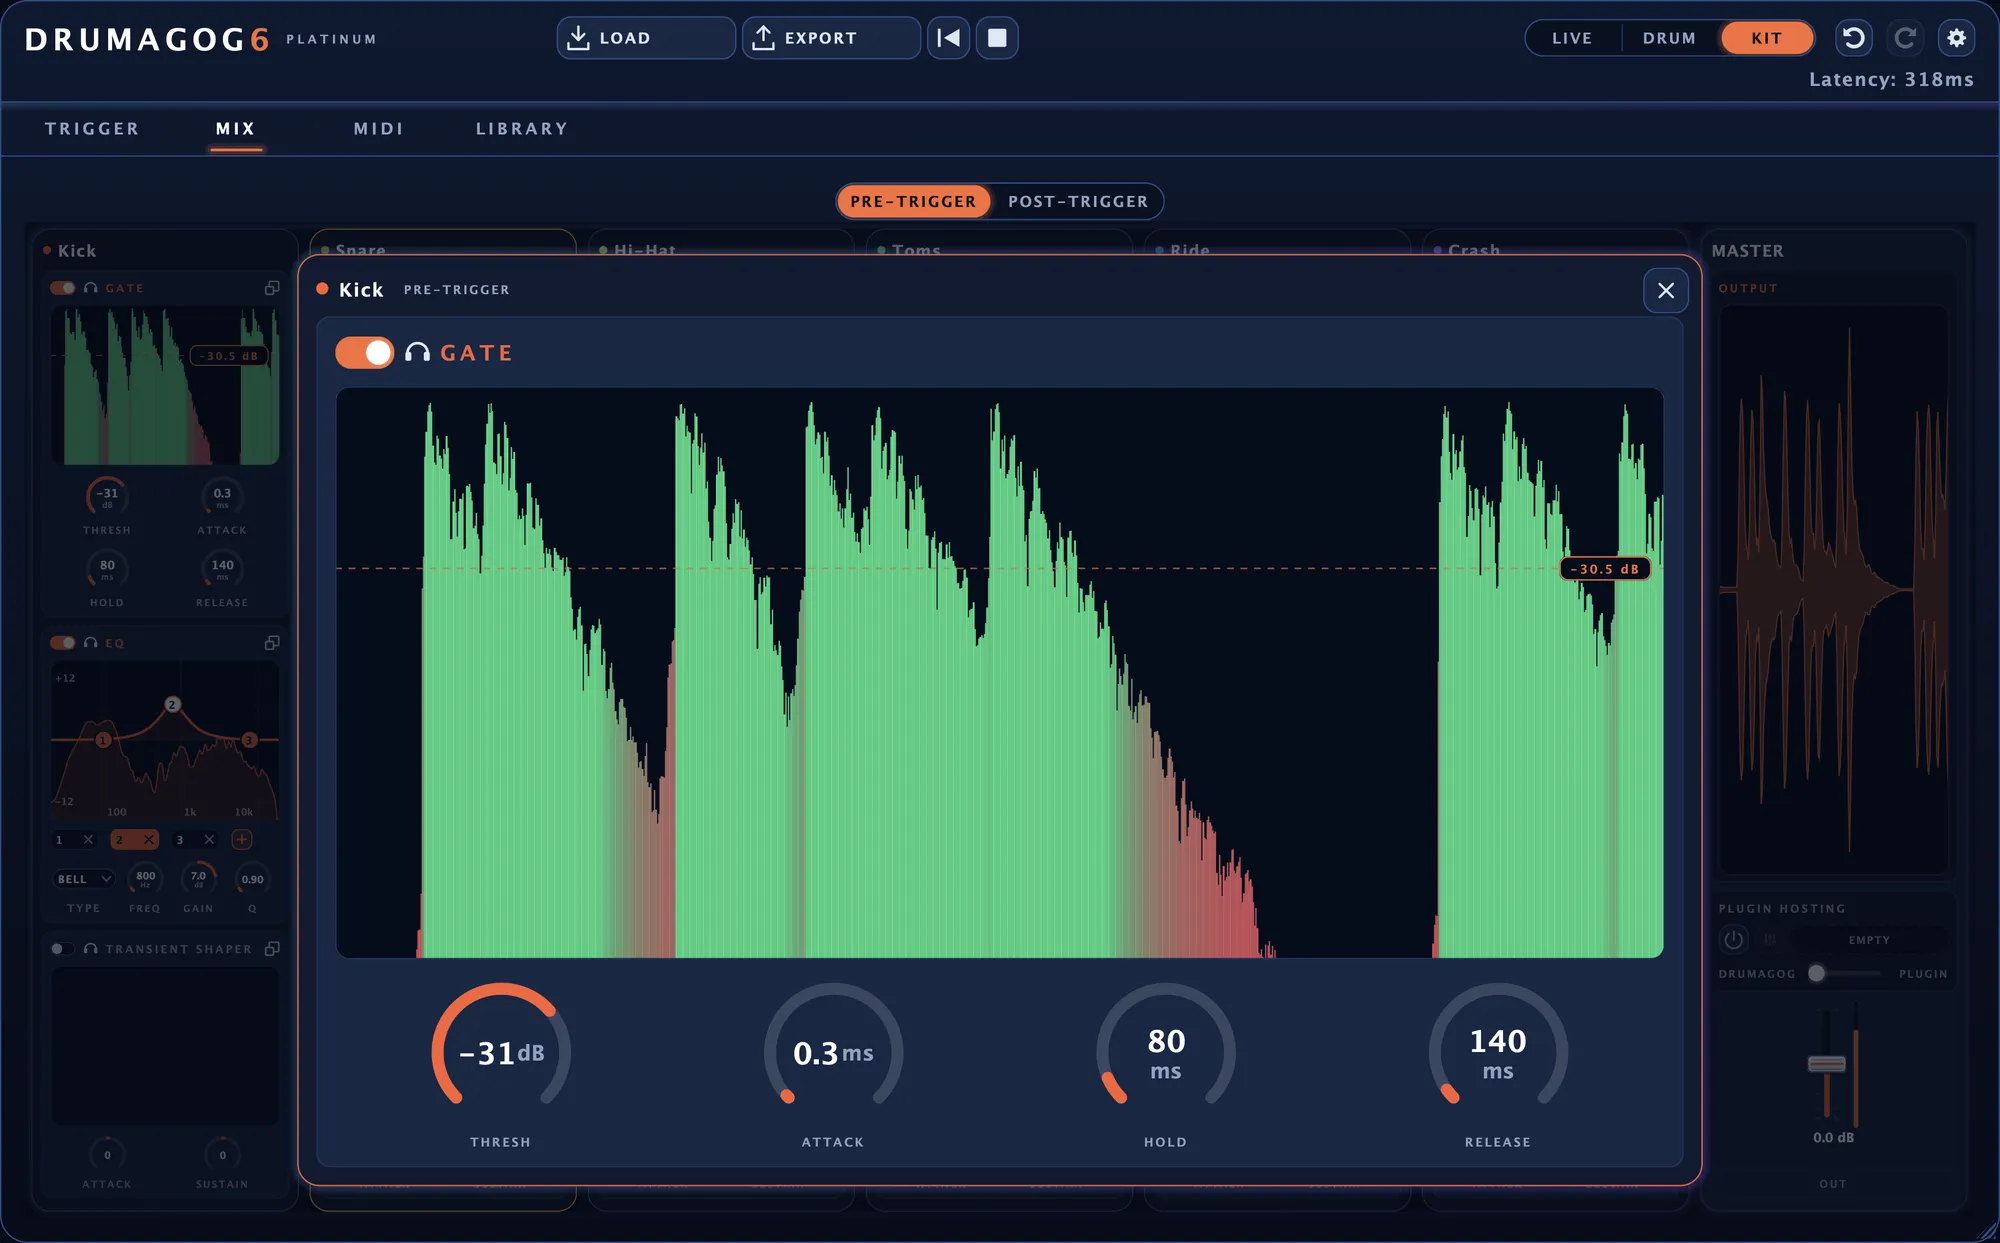
Task: Click the Transient Shaper expand icon
Action: click(272, 949)
